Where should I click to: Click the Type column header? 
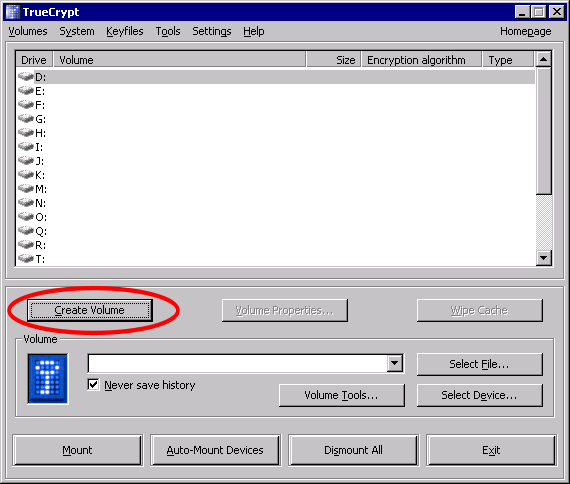click(509, 60)
